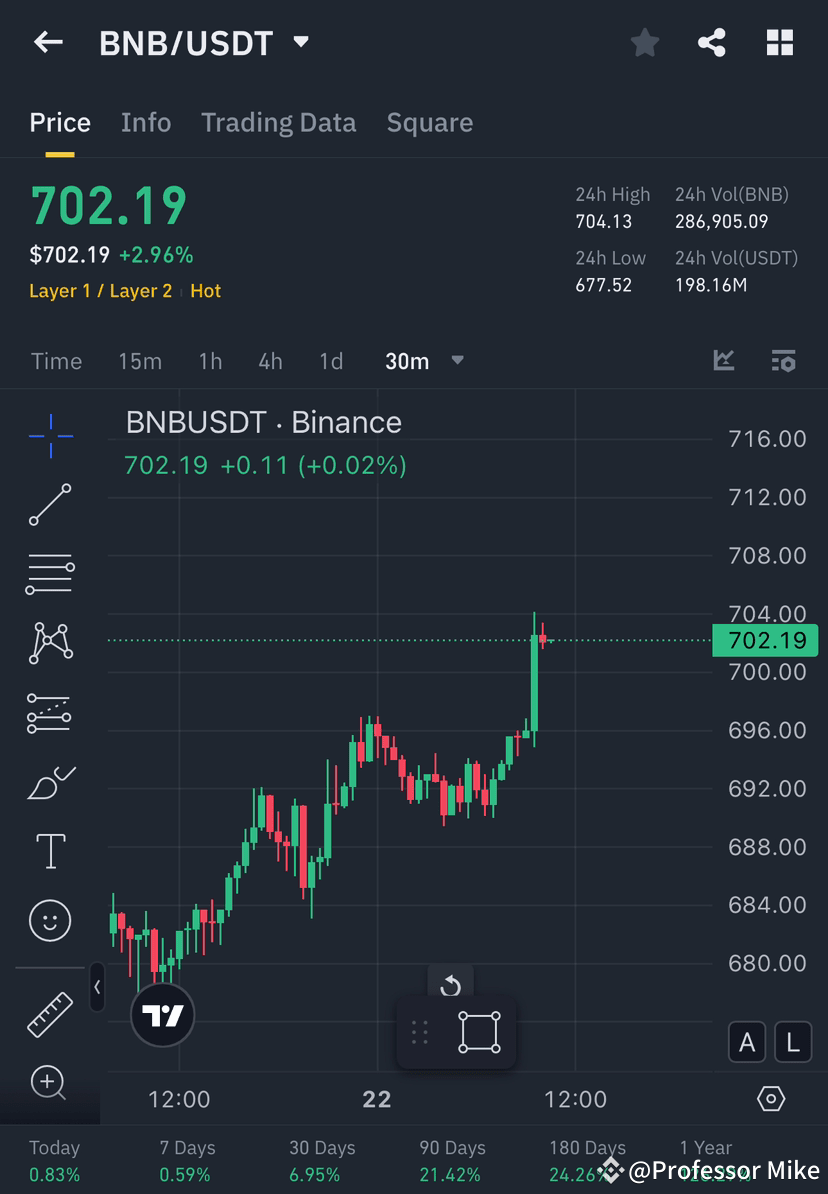
Task: Open the 30m interval dropdown
Action: click(424, 361)
